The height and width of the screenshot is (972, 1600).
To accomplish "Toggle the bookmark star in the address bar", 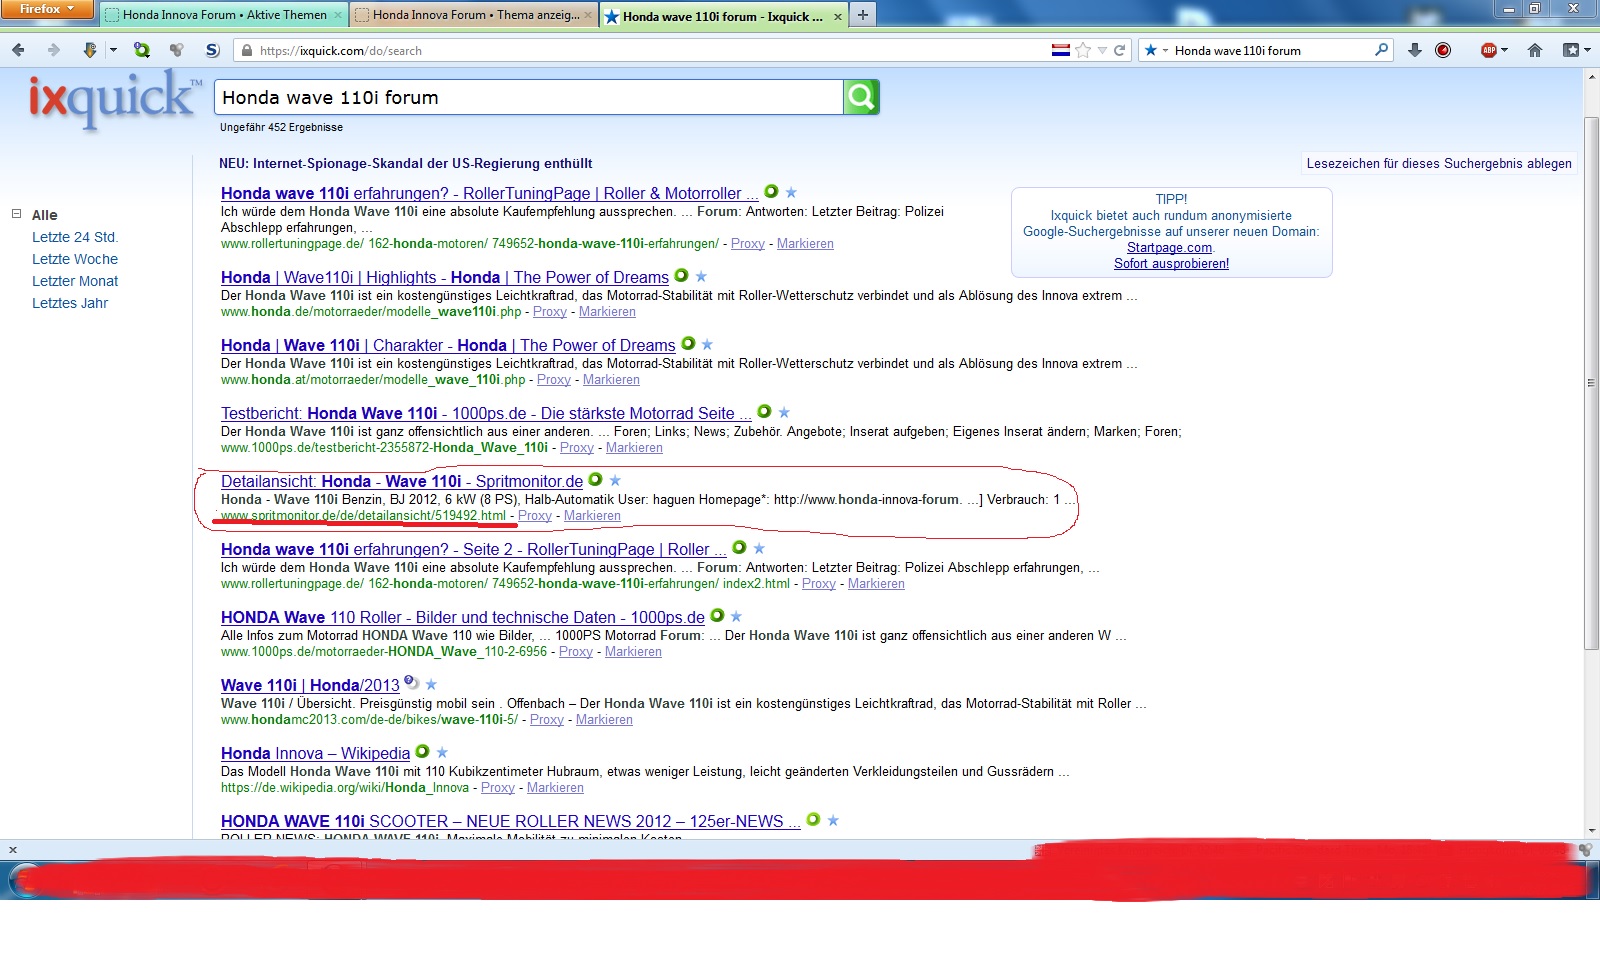I will tap(1083, 50).
